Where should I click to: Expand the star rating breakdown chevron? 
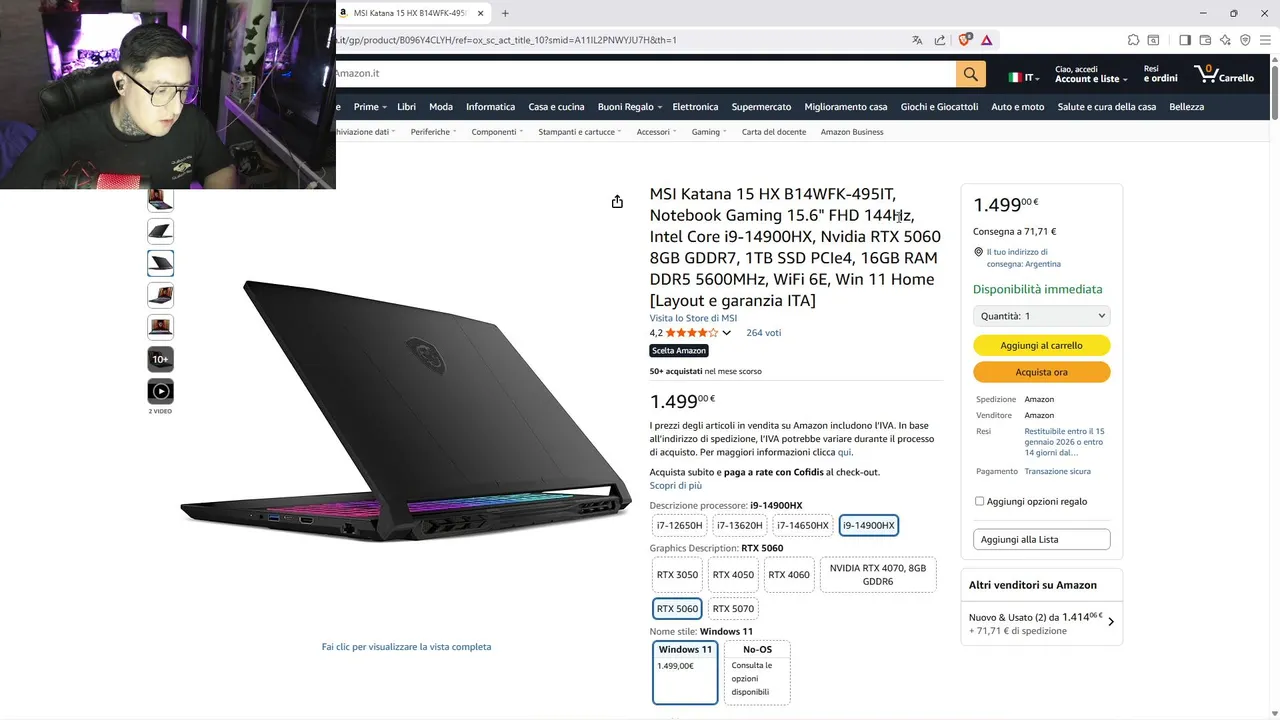(726, 333)
